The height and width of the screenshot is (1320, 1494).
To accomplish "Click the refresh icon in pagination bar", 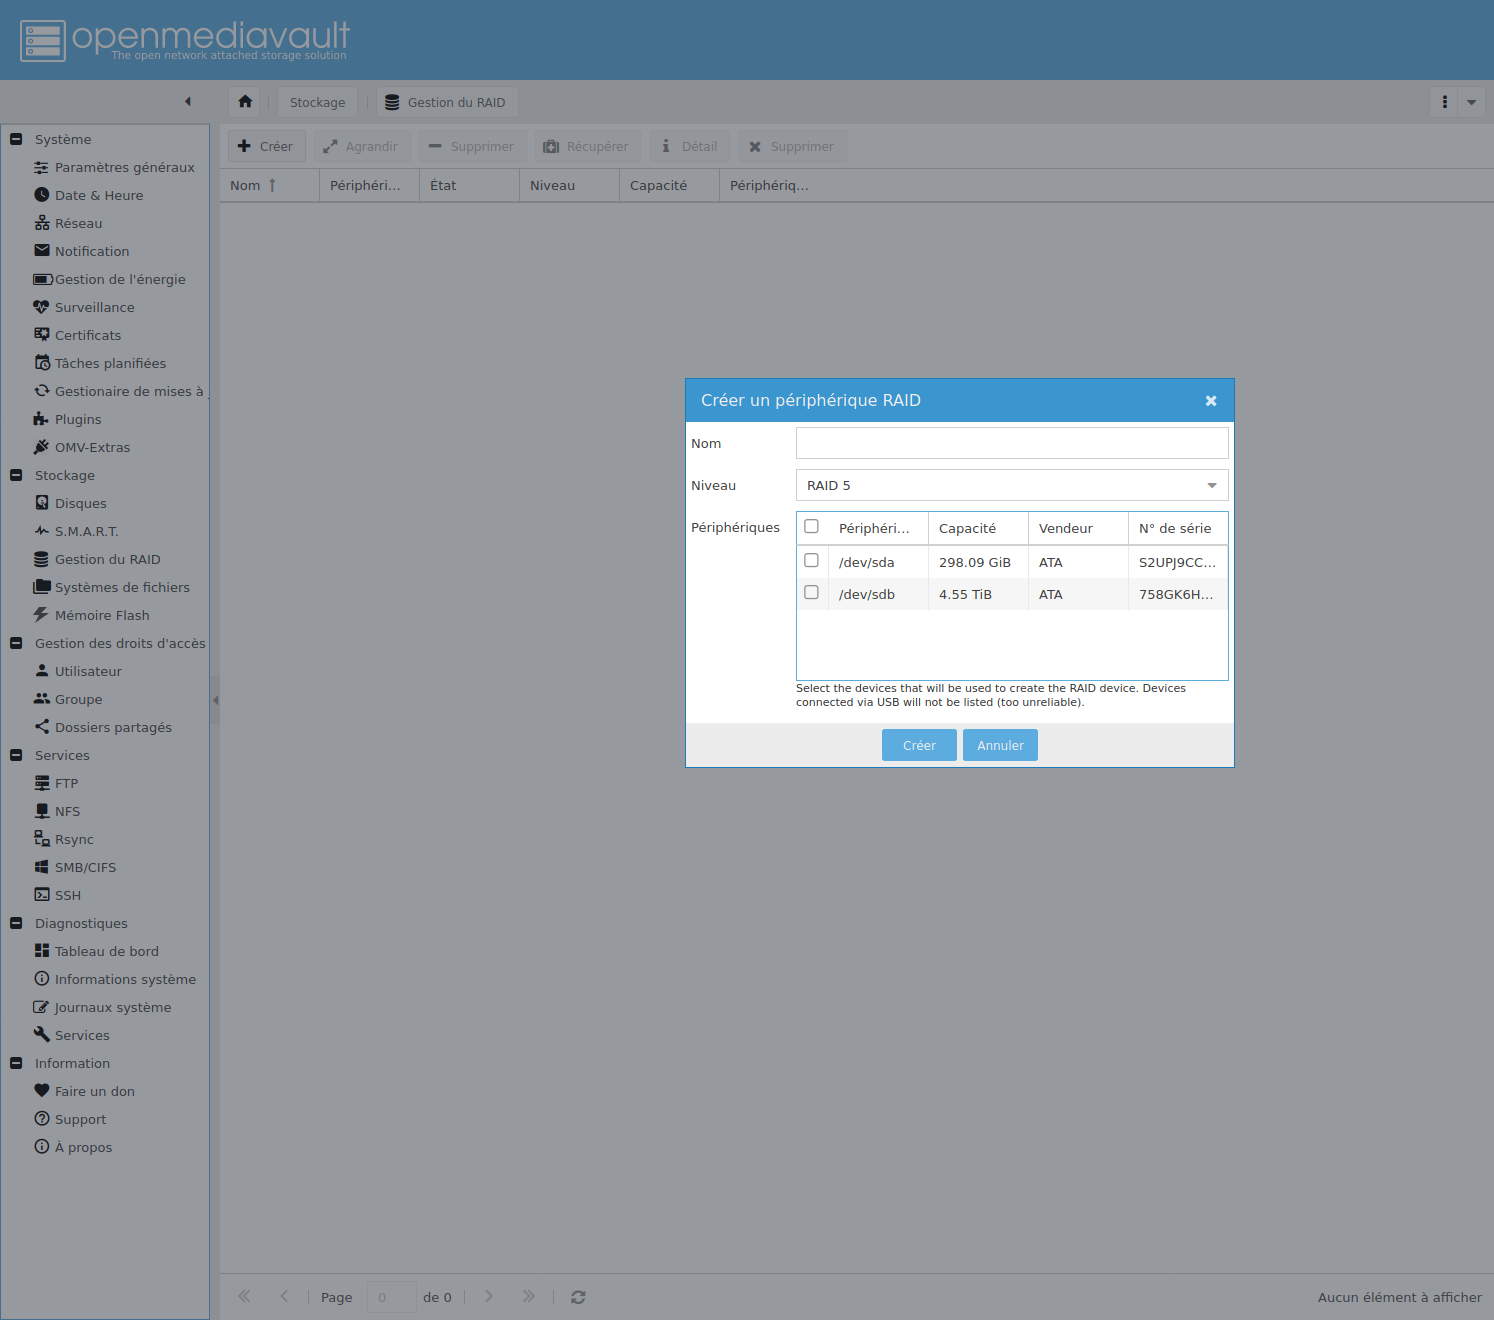I will click(x=578, y=1297).
